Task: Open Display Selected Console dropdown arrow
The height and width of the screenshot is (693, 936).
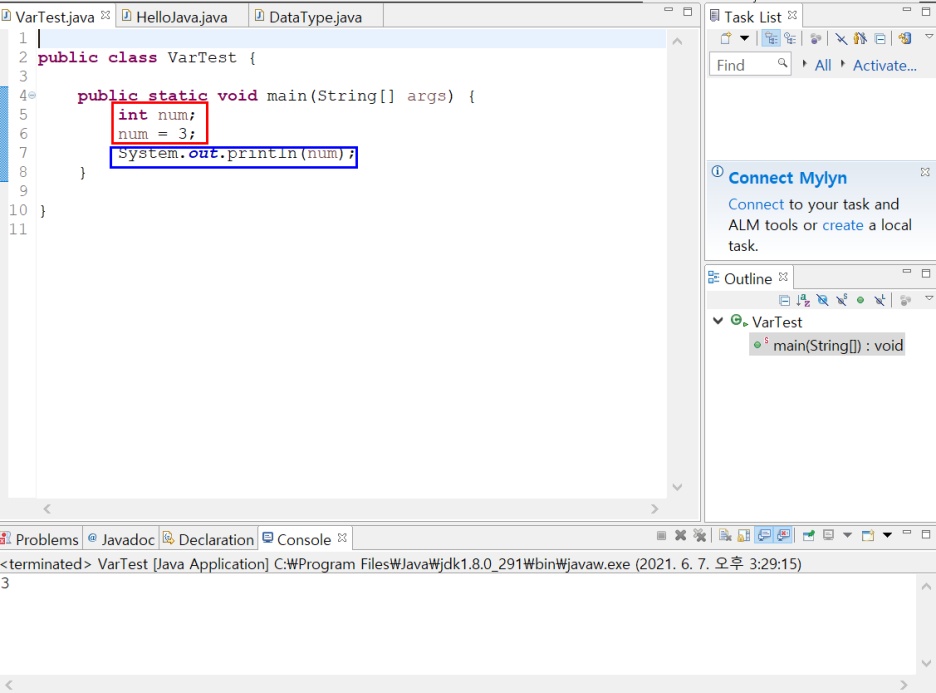Action: click(x=848, y=535)
